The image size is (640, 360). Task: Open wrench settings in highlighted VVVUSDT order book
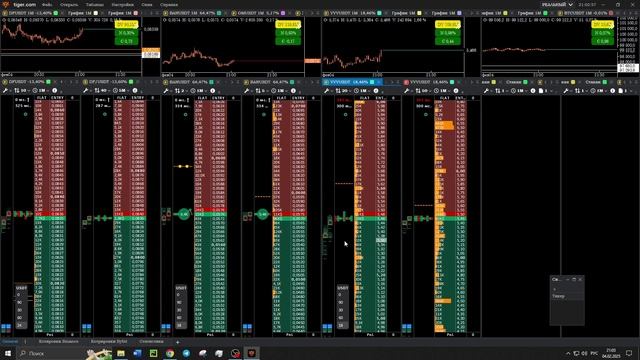(327, 90)
